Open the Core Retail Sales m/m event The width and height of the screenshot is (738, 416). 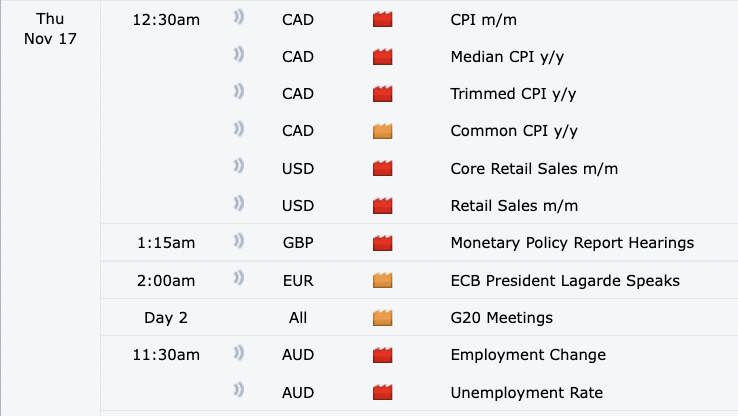coord(534,169)
